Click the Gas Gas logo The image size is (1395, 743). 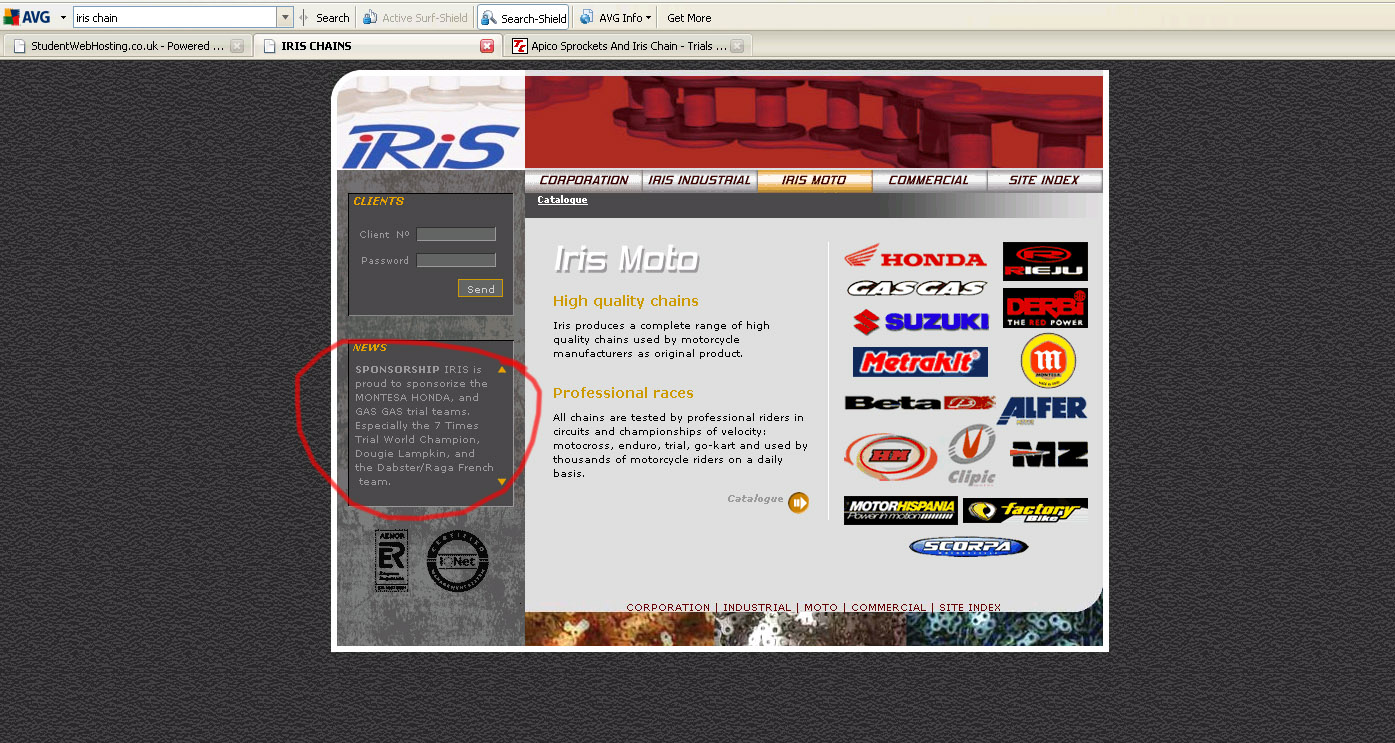tap(917, 288)
